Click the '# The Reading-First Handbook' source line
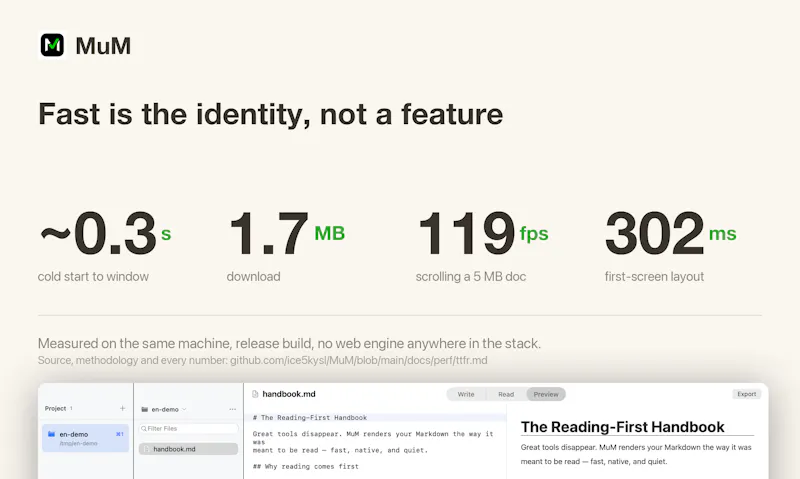Image resolution: width=800 pixels, height=479 pixels. coord(310,417)
